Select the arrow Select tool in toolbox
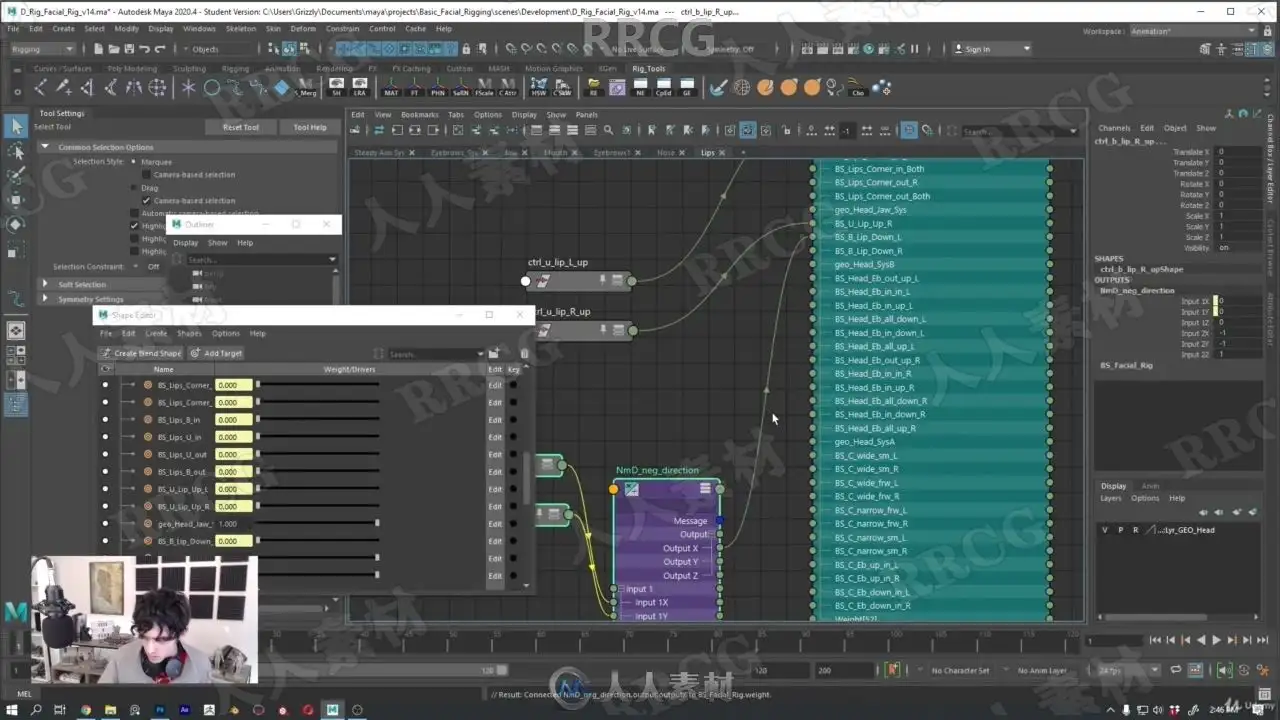This screenshot has width=1280, height=720. pyautogui.click(x=16, y=126)
